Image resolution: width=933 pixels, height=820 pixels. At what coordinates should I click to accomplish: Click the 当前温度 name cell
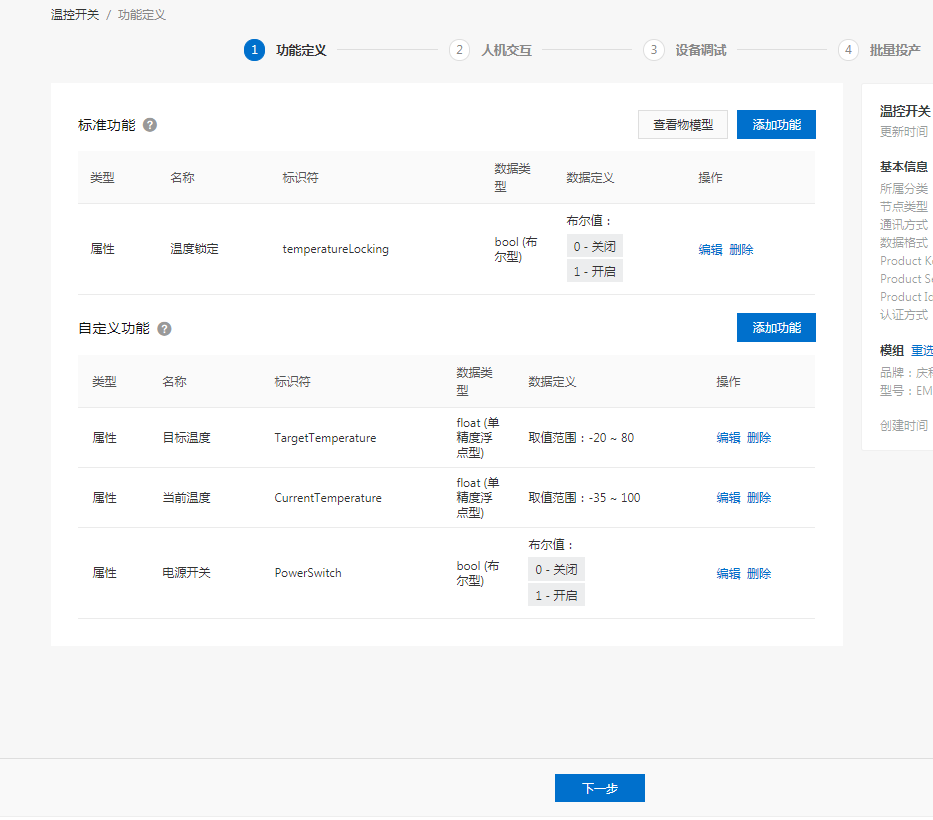click(x=187, y=497)
